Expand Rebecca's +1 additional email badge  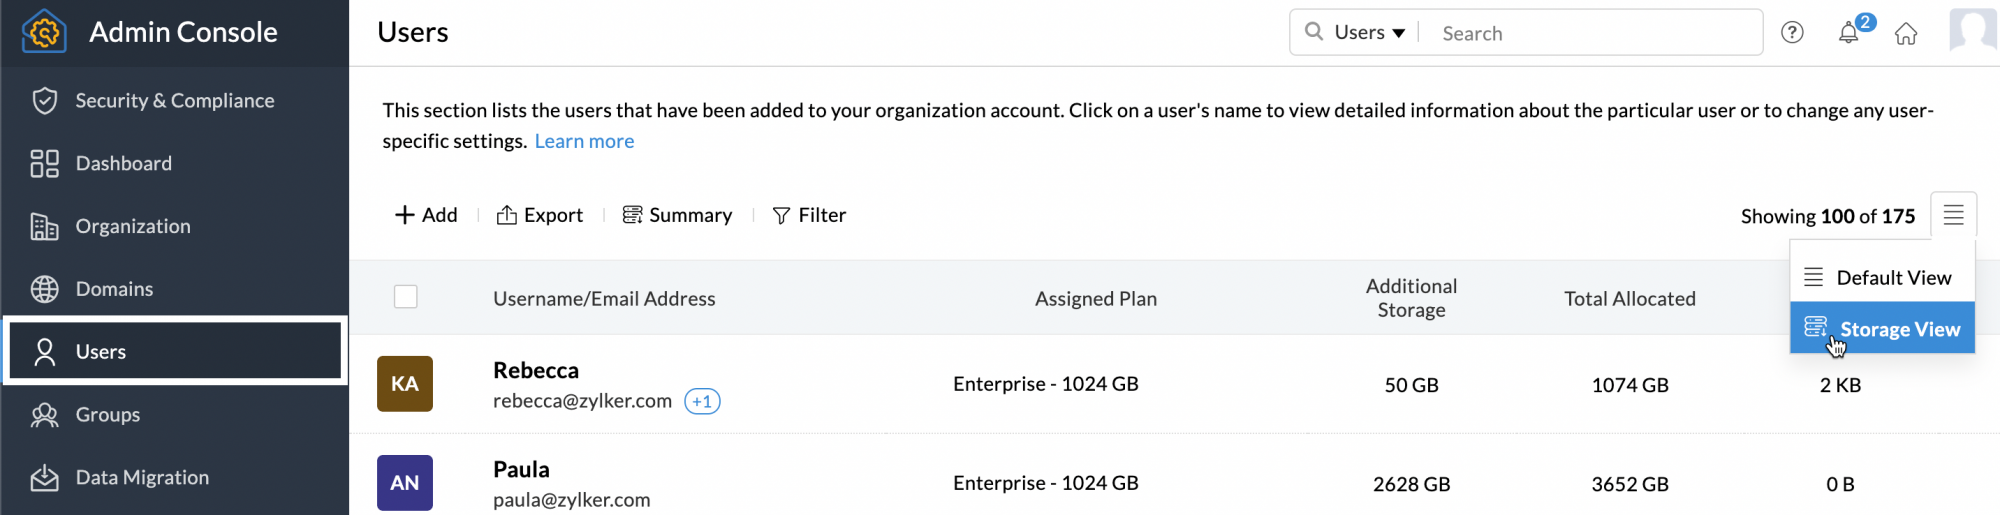[702, 401]
